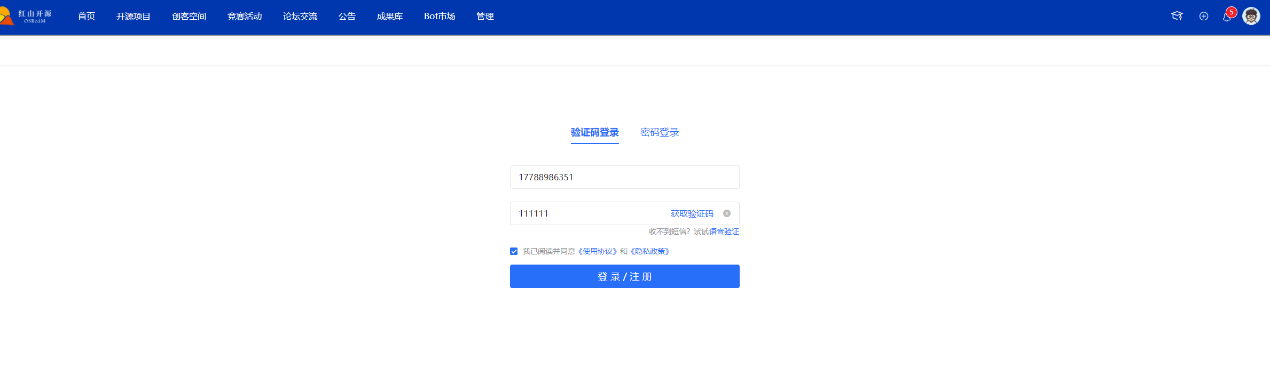
Task: Click the 获取验证码 link
Action: 692,213
